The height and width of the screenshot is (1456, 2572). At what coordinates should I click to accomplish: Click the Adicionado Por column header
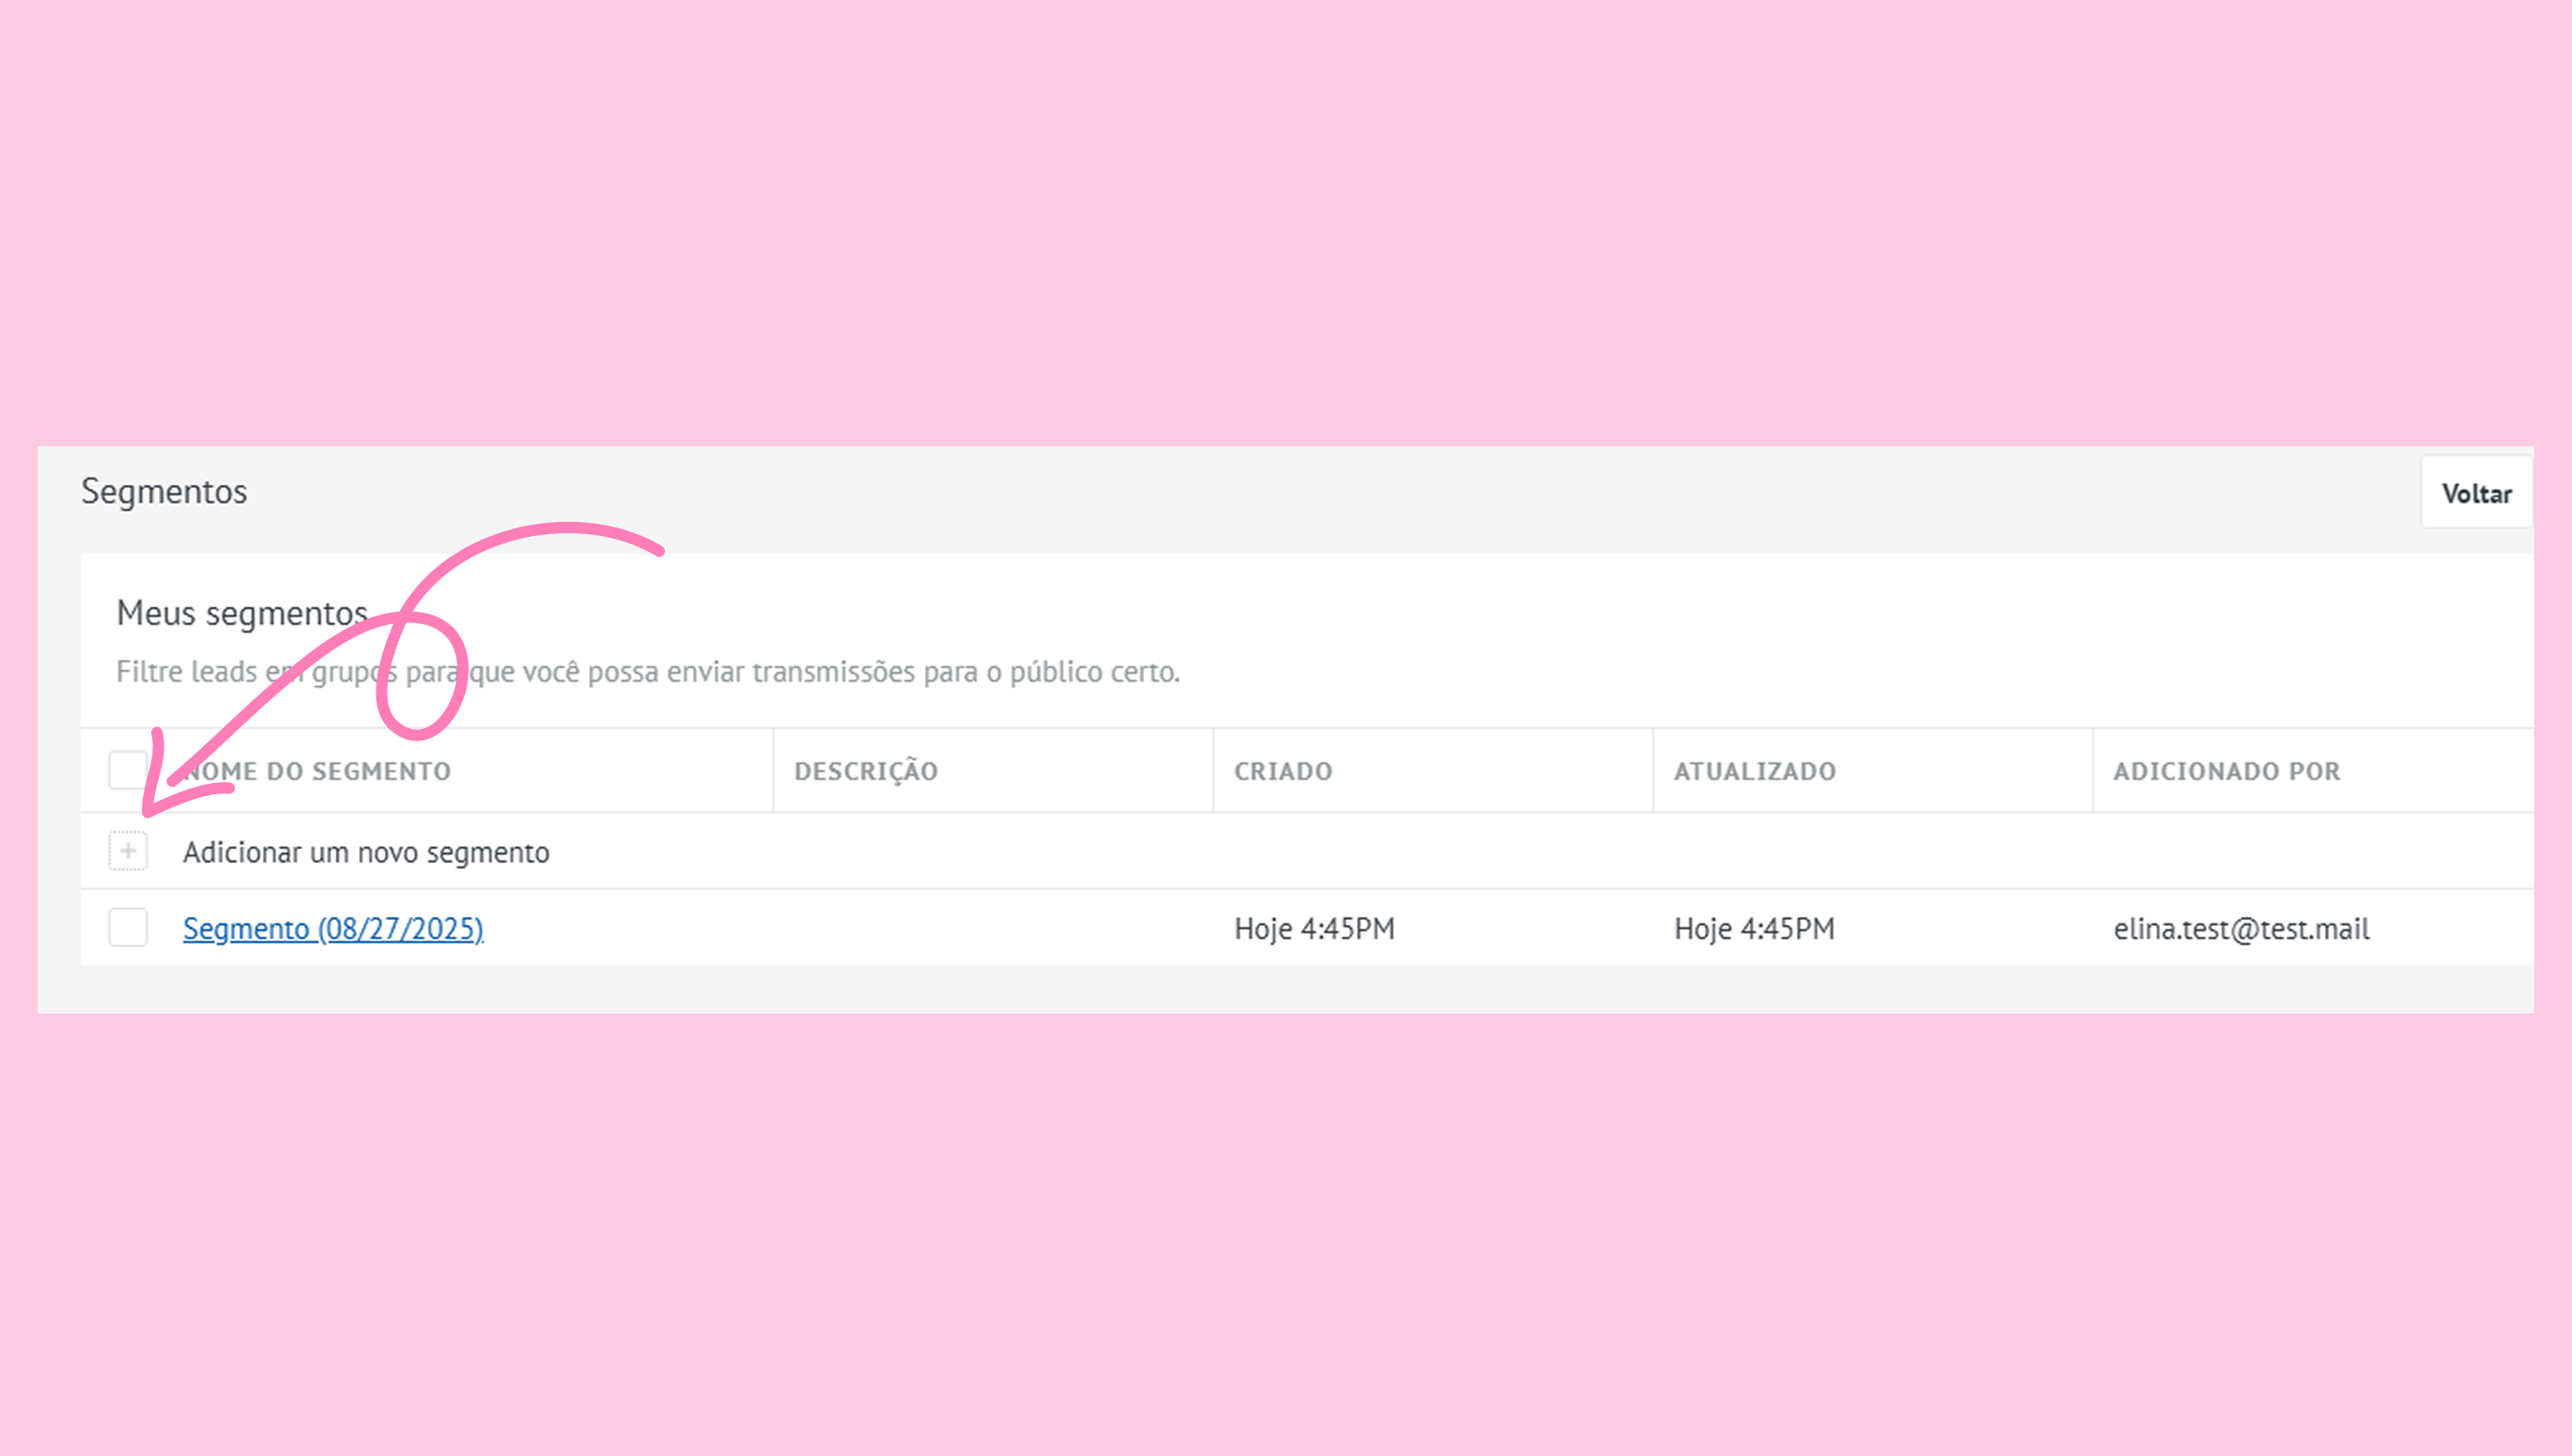[2227, 771]
